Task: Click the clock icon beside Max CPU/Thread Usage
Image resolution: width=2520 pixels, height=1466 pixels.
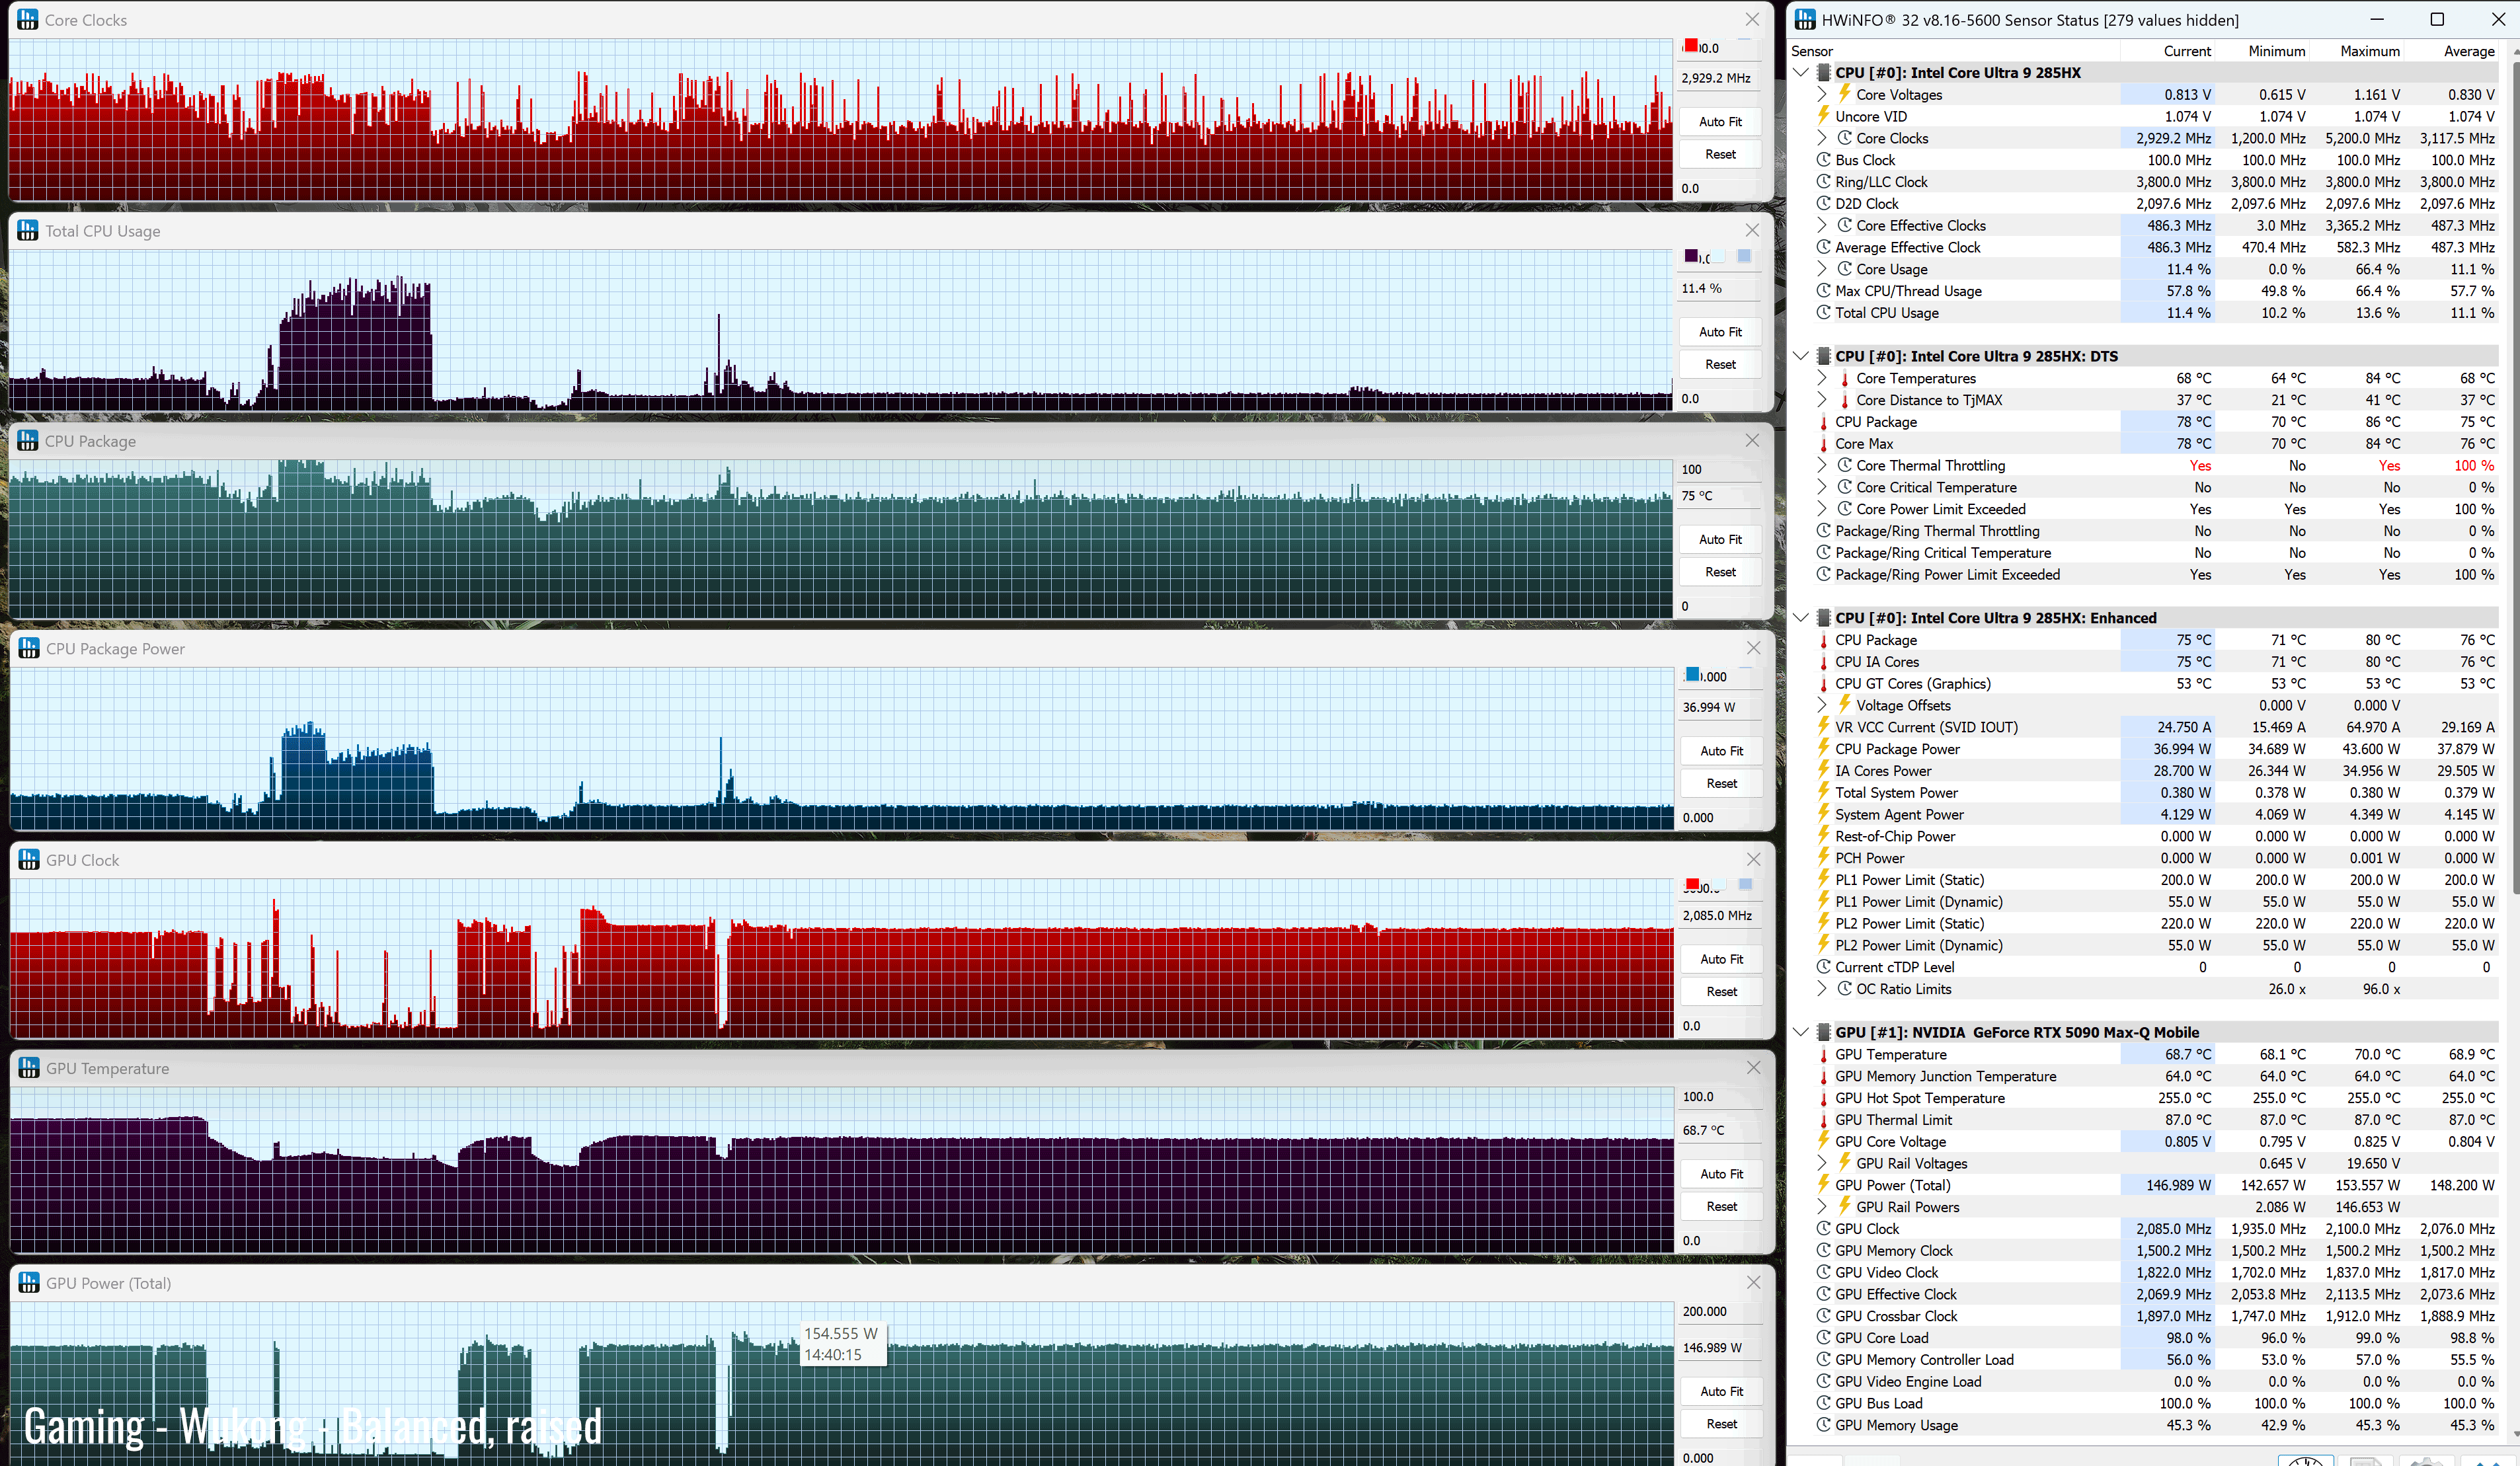Action: (1824, 291)
